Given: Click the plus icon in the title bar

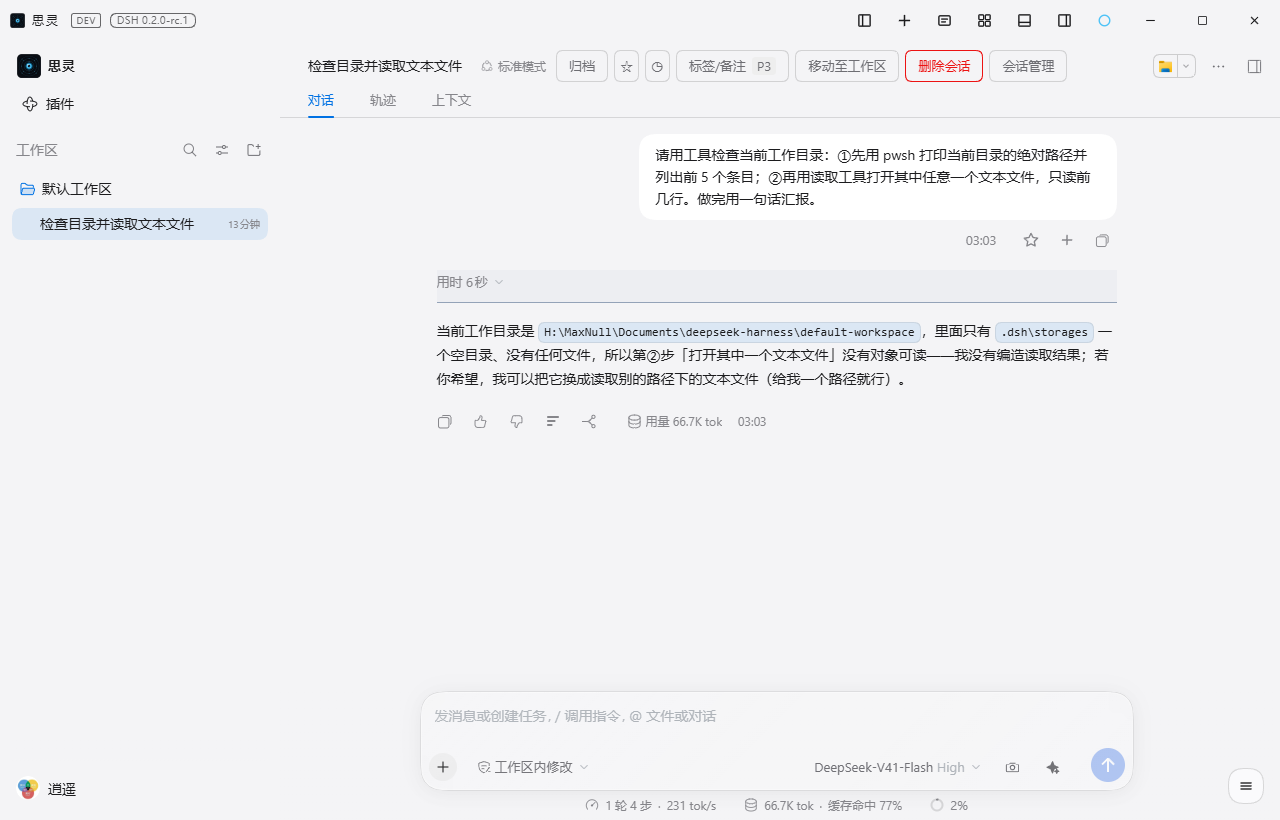Looking at the screenshot, I should point(904,20).
